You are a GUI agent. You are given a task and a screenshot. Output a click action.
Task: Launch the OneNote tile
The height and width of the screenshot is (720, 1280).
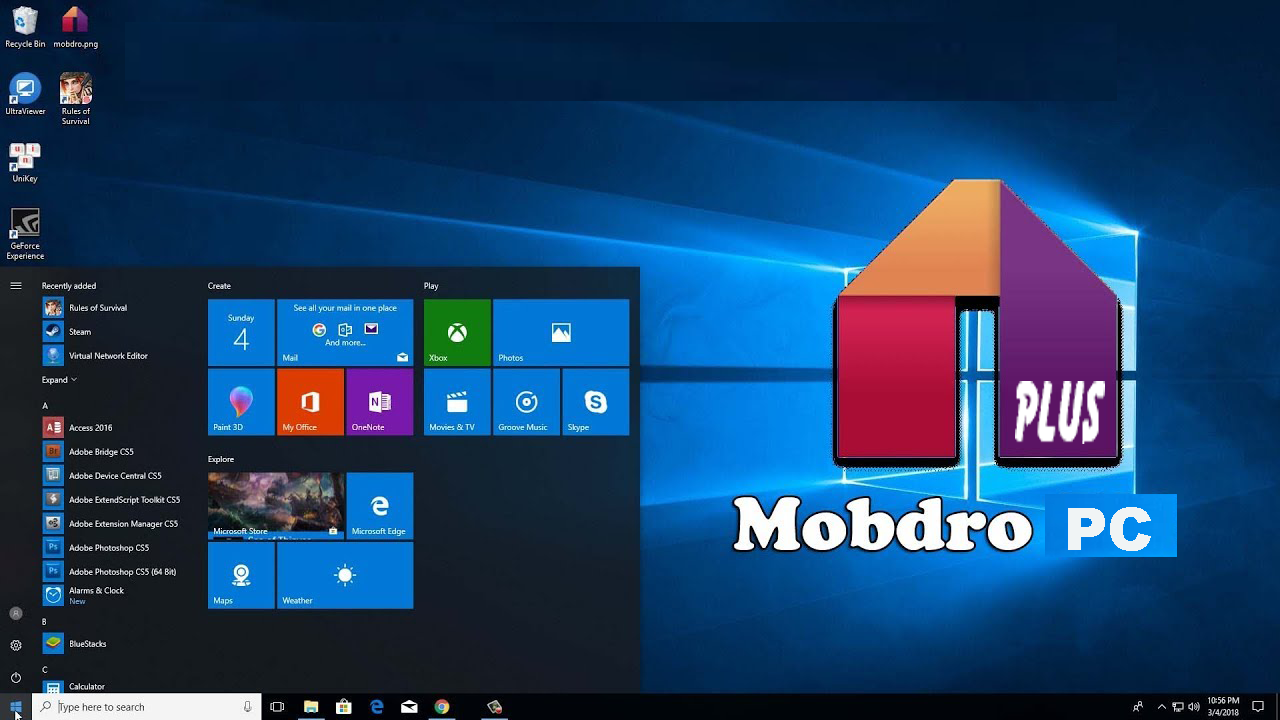click(x=380, y=402)
